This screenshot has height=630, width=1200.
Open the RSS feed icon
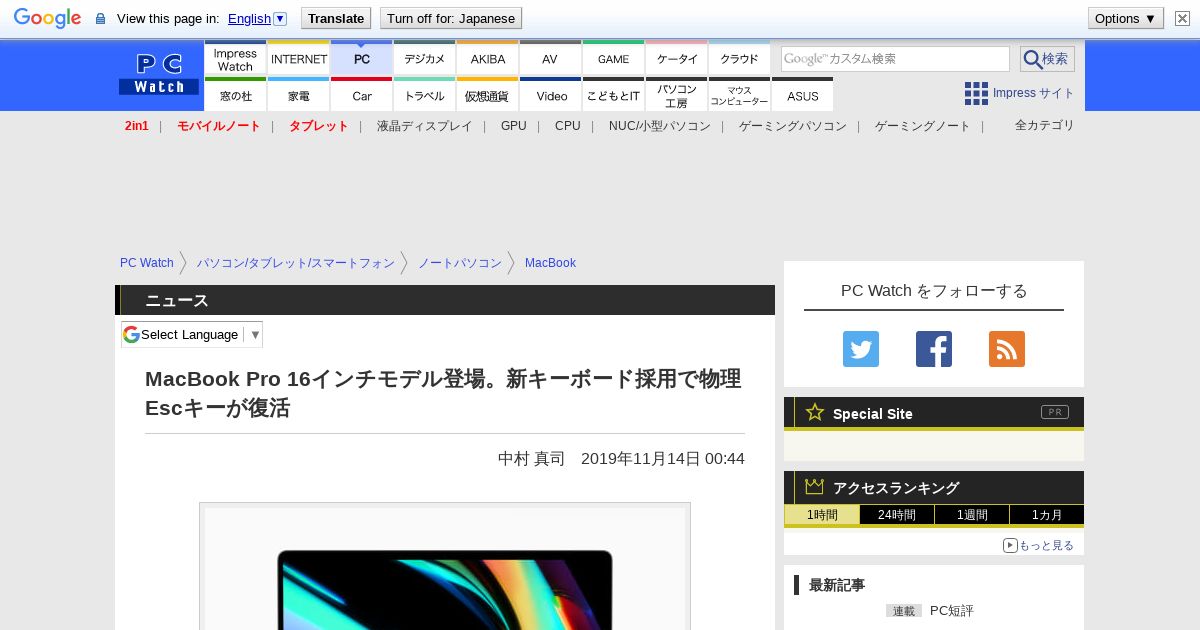(x=1007, y=349)
